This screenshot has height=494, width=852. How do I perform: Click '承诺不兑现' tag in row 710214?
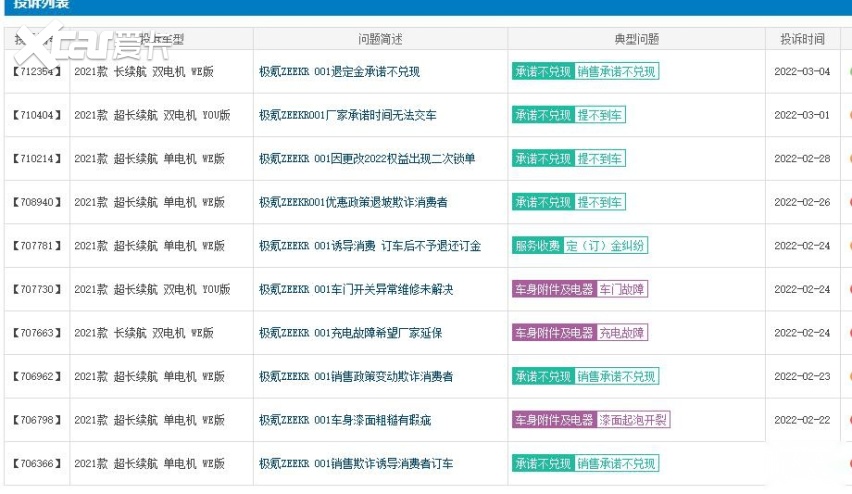click(x=543, y=159)
